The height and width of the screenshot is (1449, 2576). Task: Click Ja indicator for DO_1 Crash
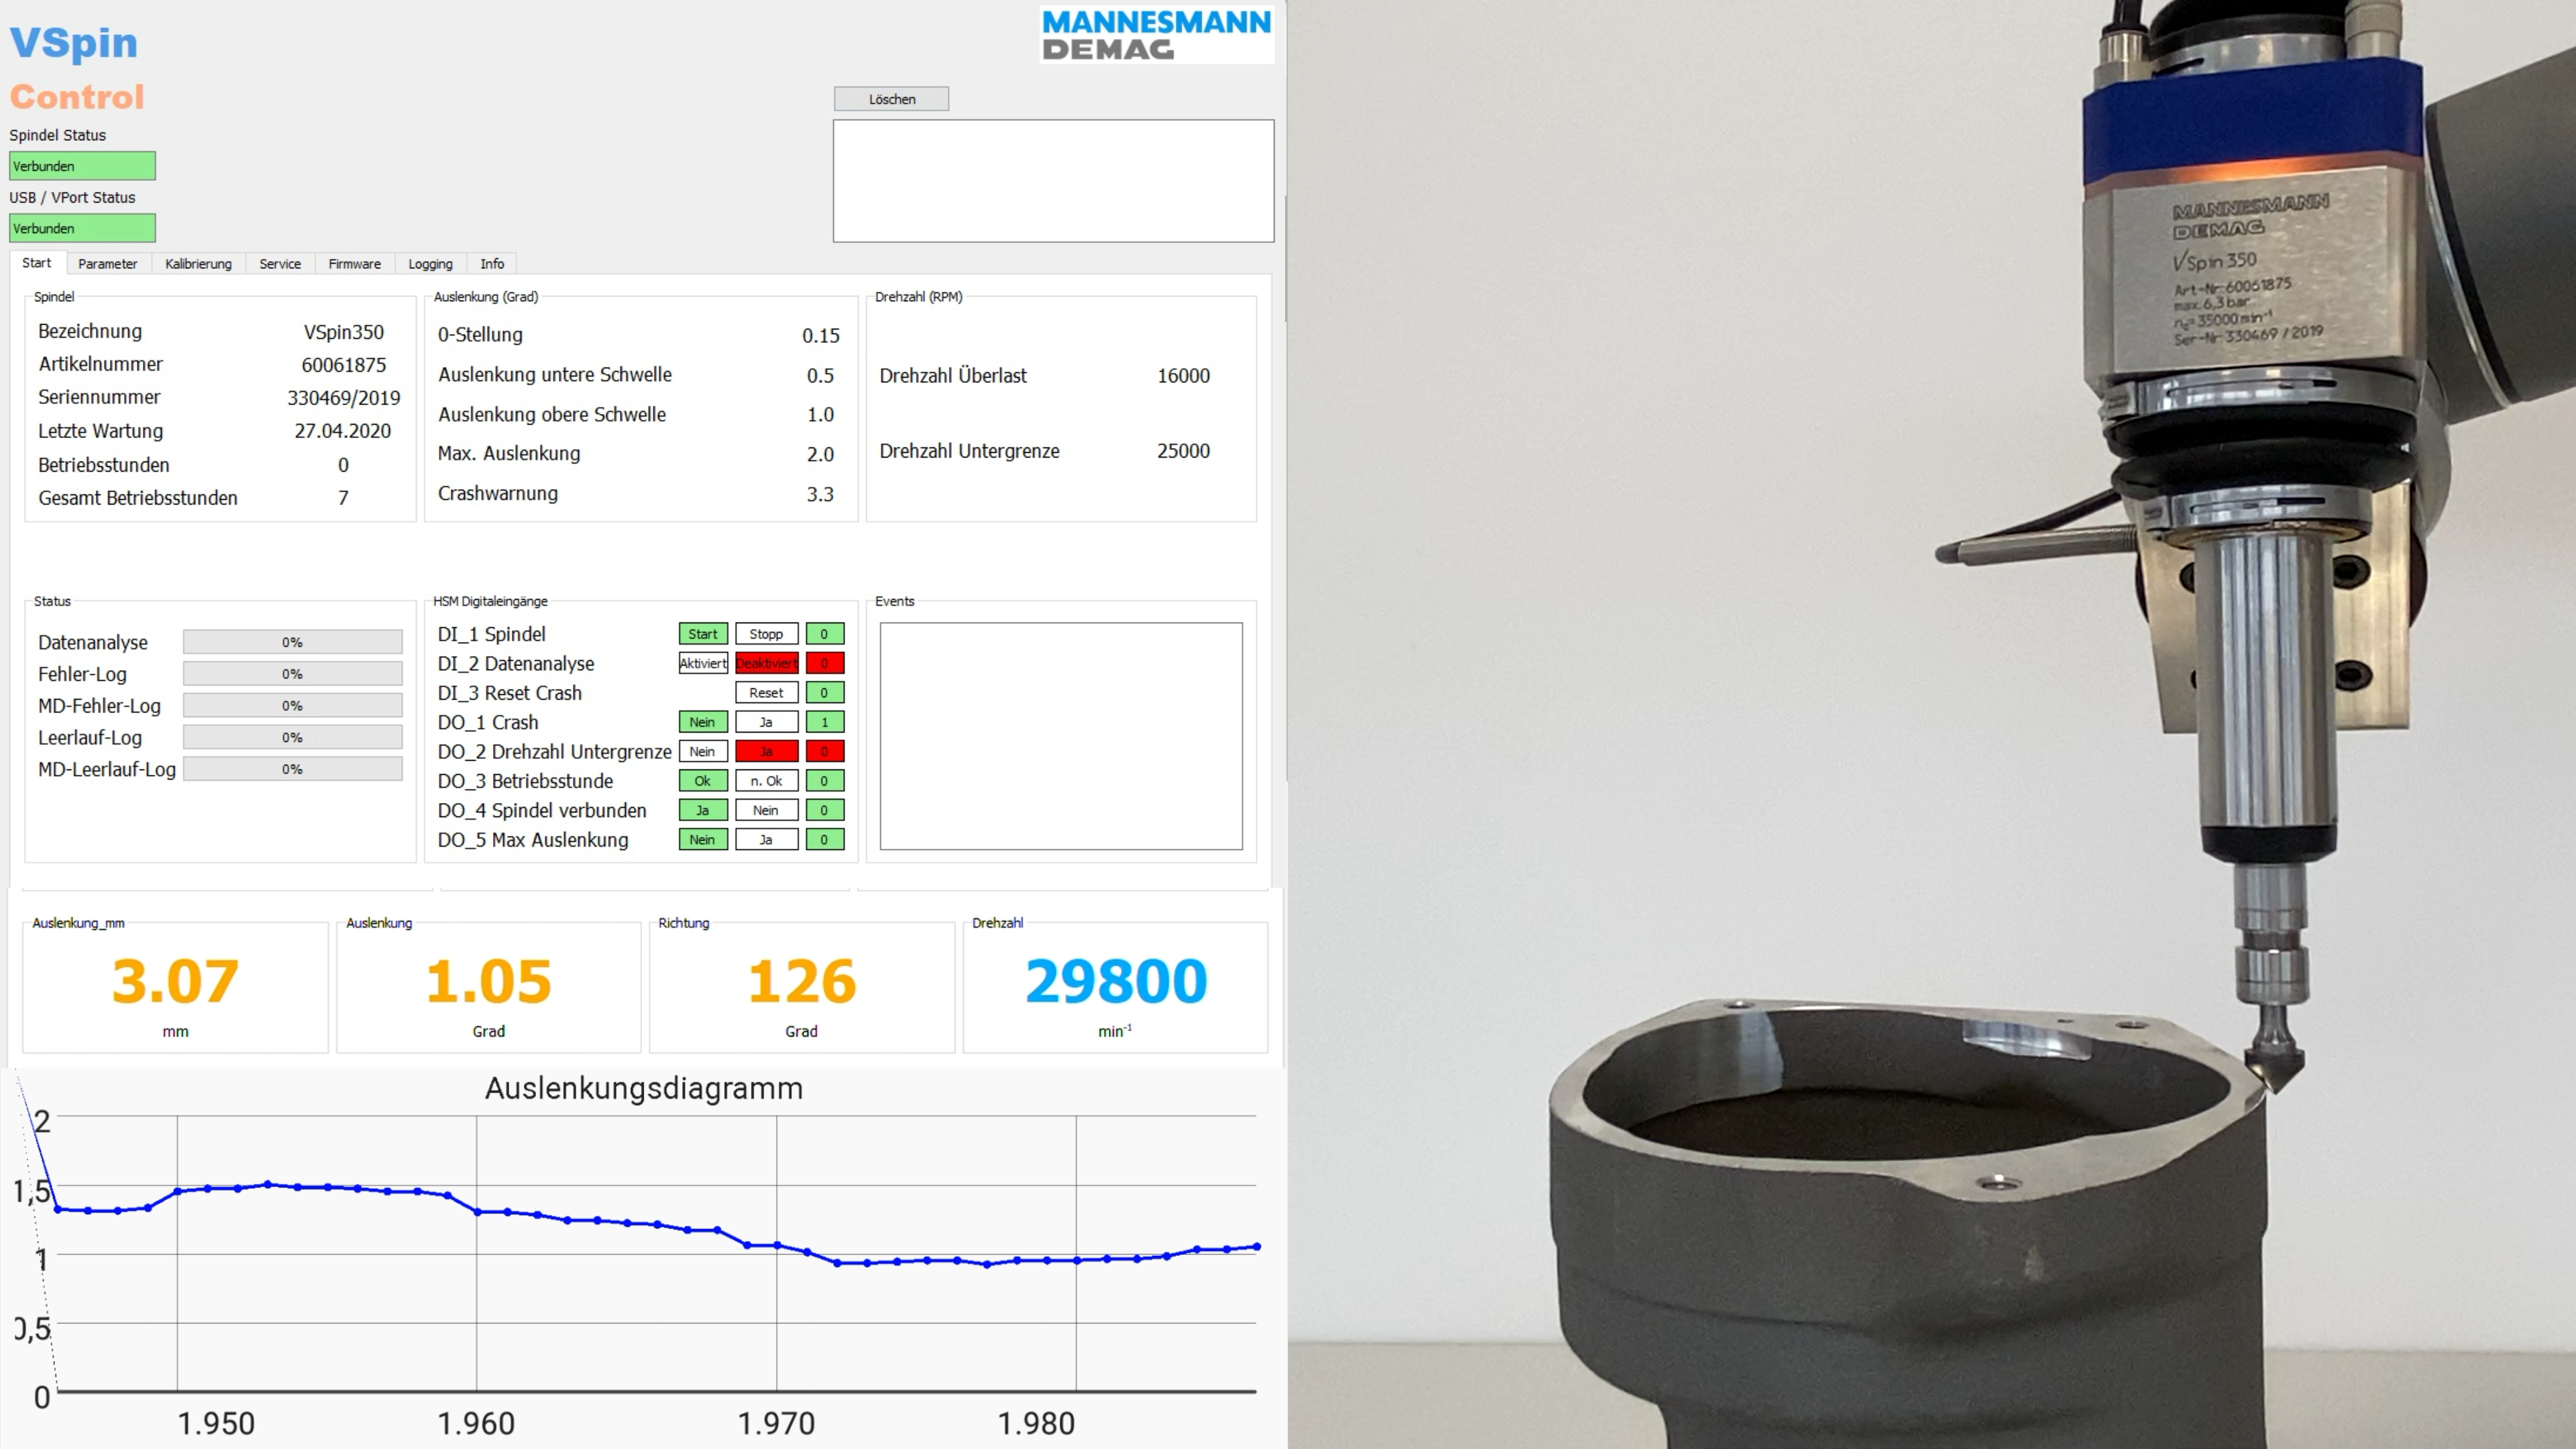[x=767, y=722]
